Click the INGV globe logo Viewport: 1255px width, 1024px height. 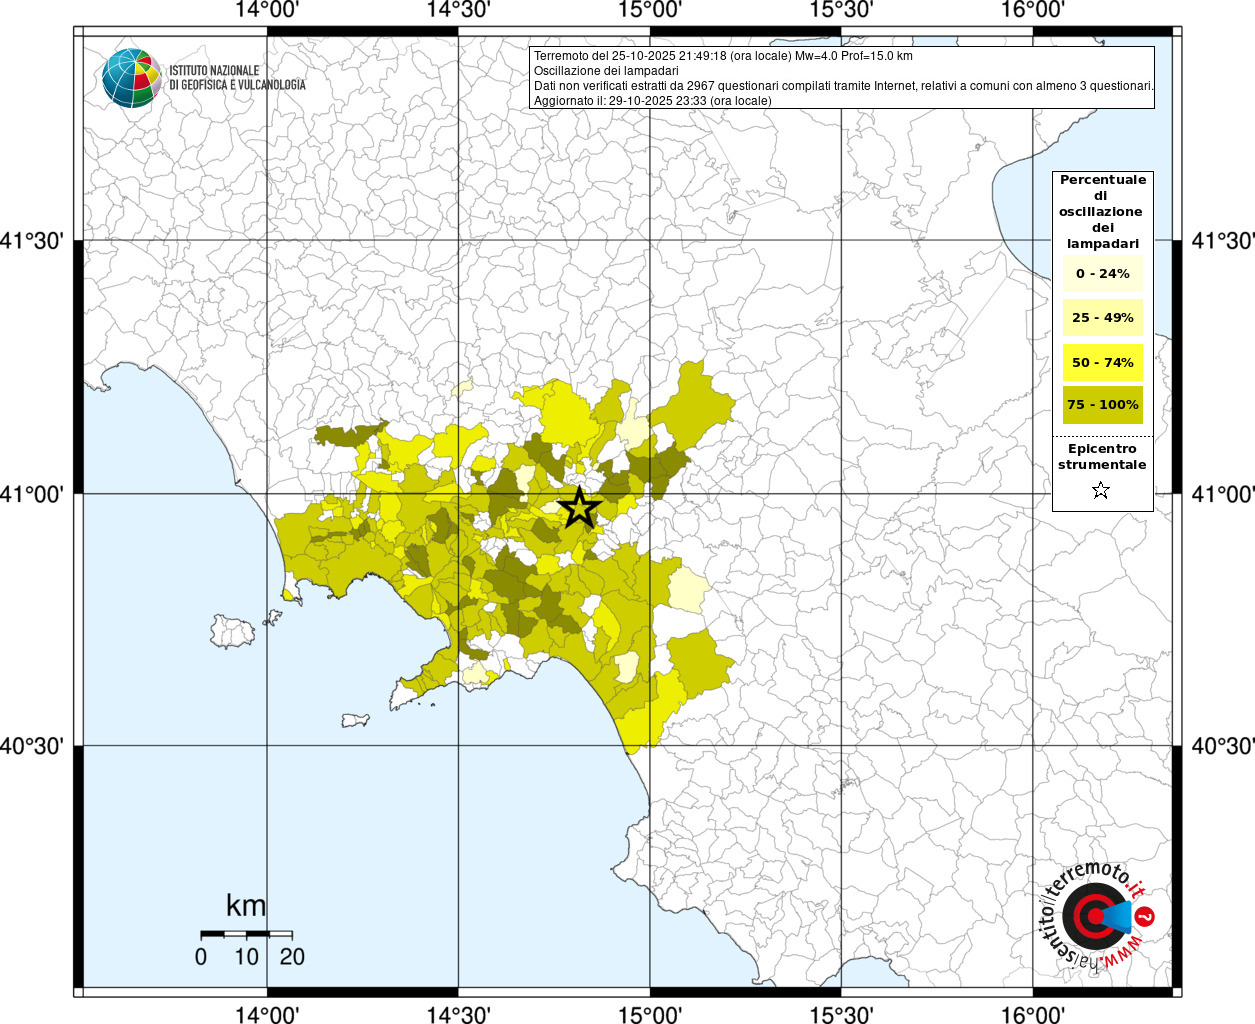[131, 78]
